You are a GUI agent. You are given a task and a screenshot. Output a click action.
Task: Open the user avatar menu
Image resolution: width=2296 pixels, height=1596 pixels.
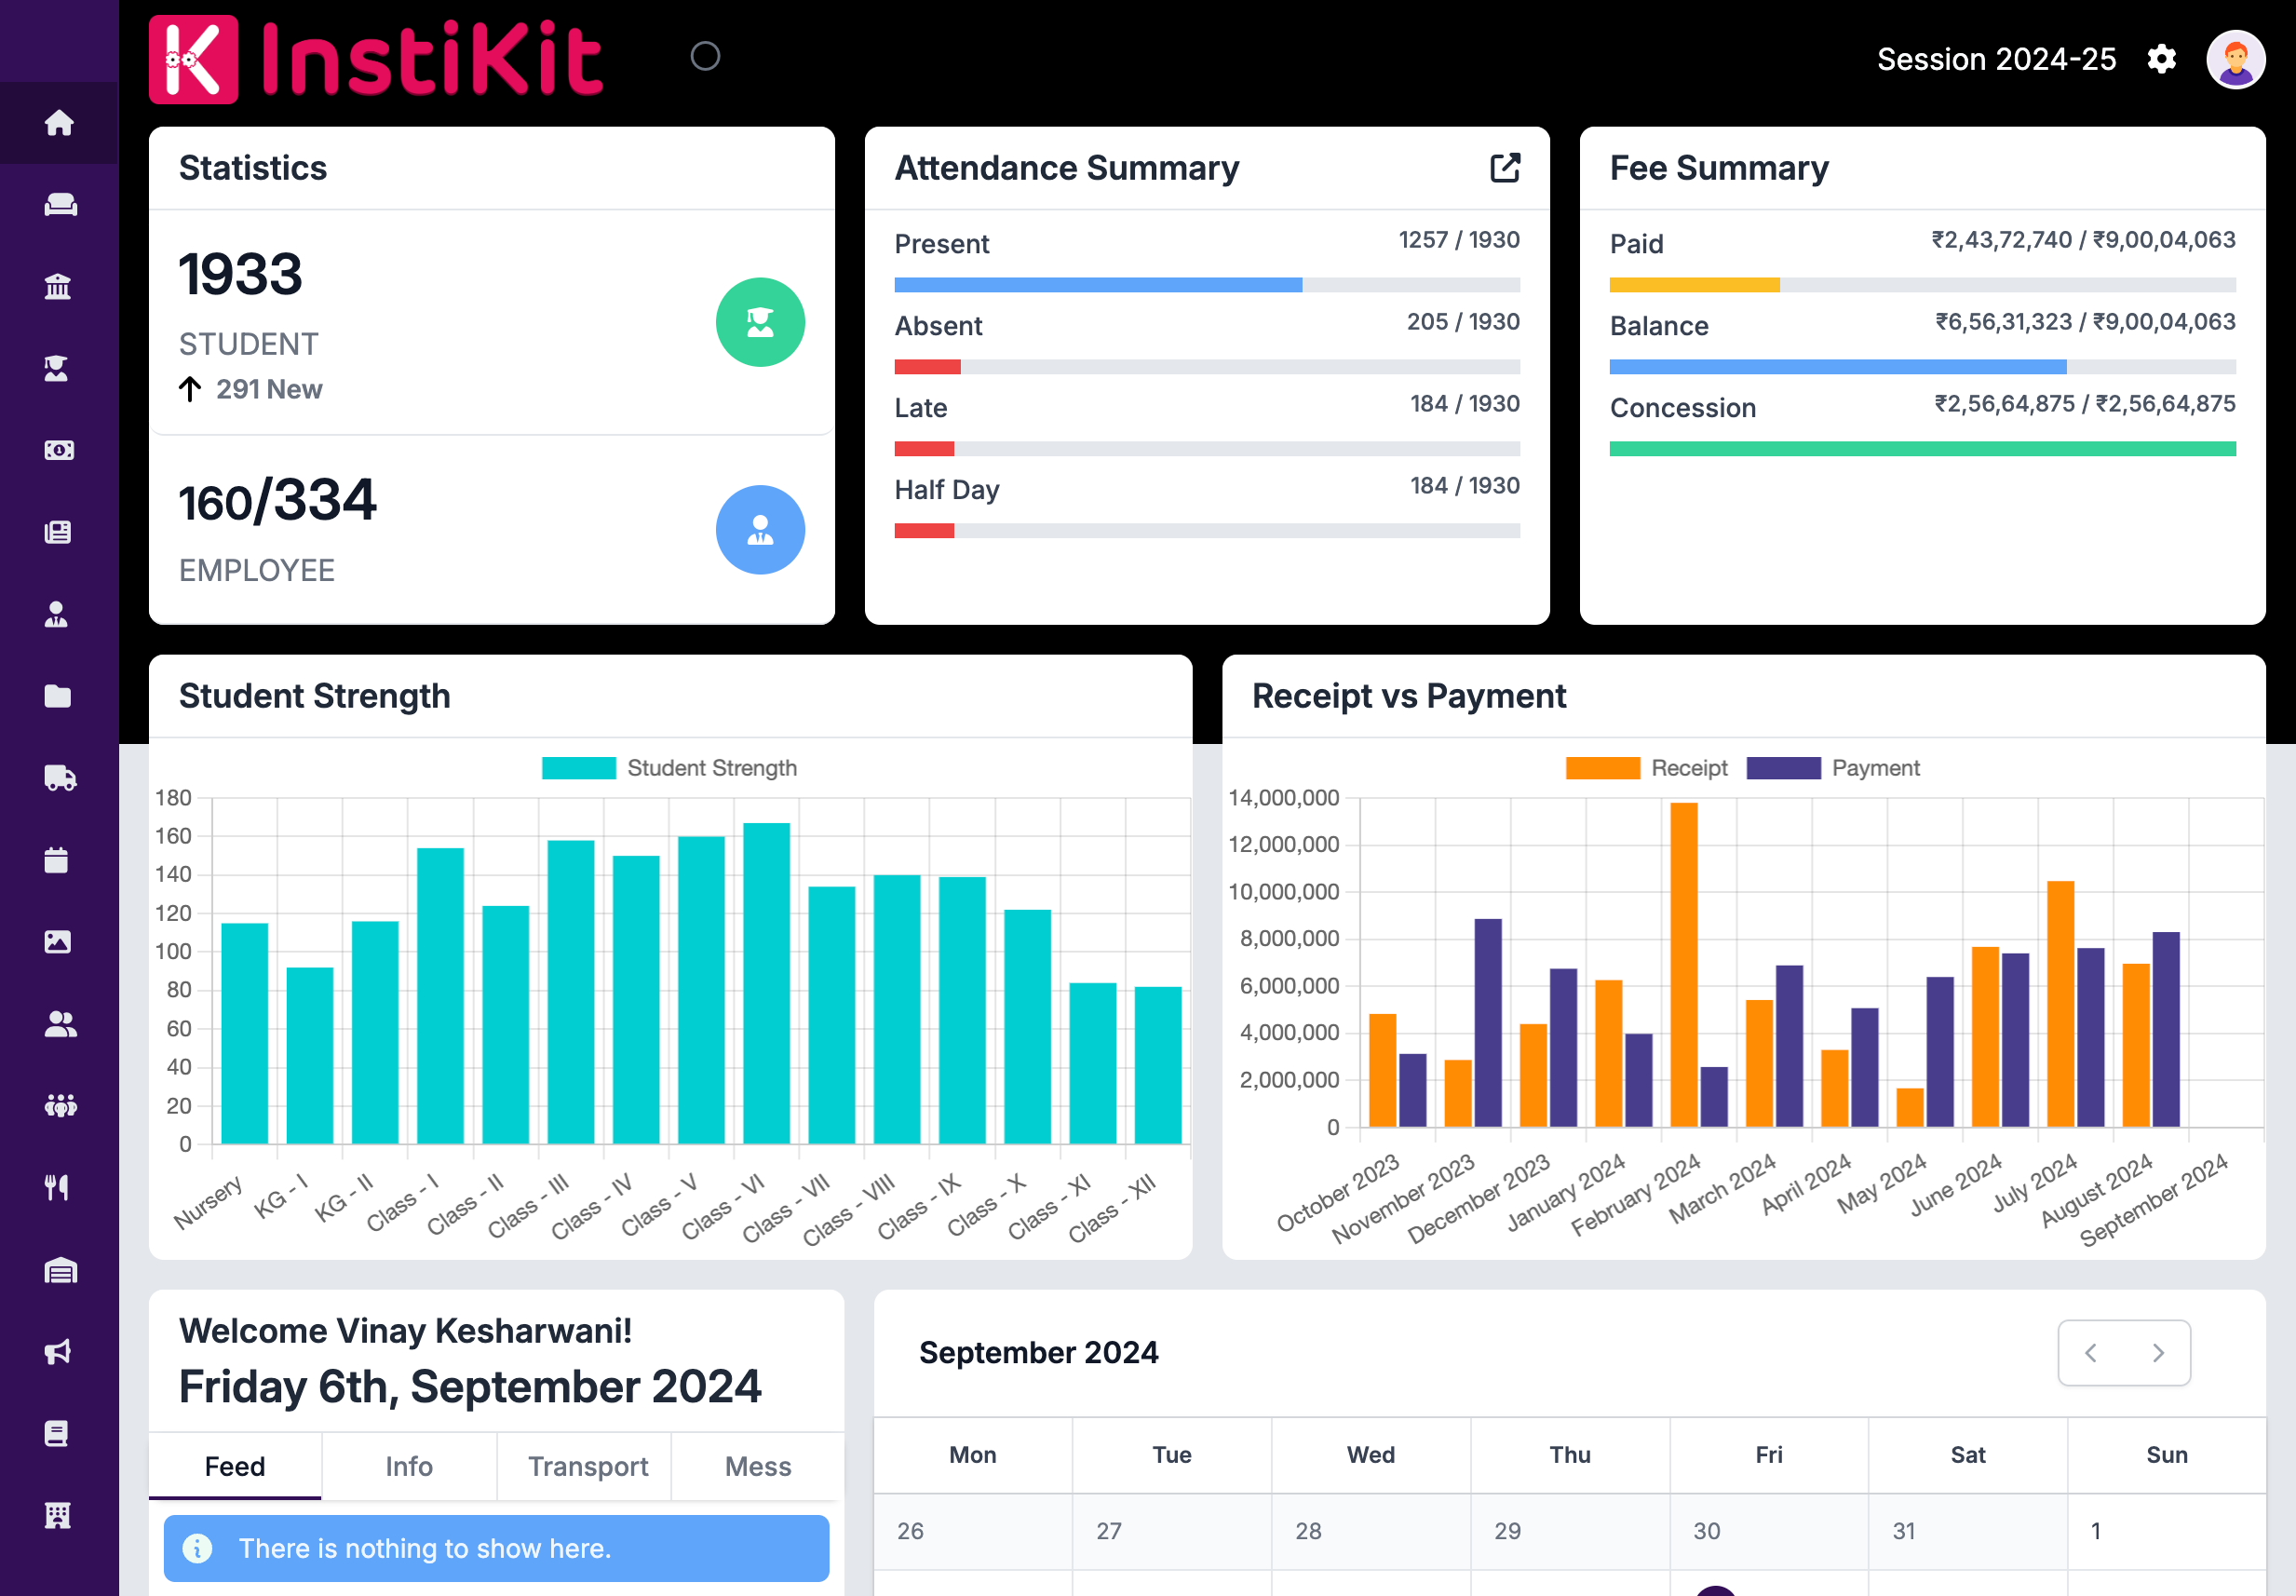pyautogui.click(x=2235, y=59)
